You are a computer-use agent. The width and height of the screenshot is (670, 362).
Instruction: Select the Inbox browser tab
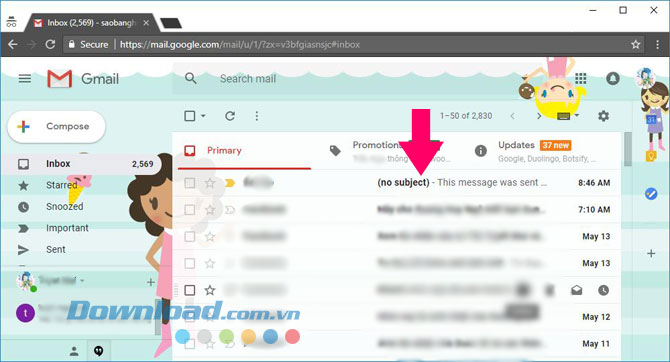91,23
